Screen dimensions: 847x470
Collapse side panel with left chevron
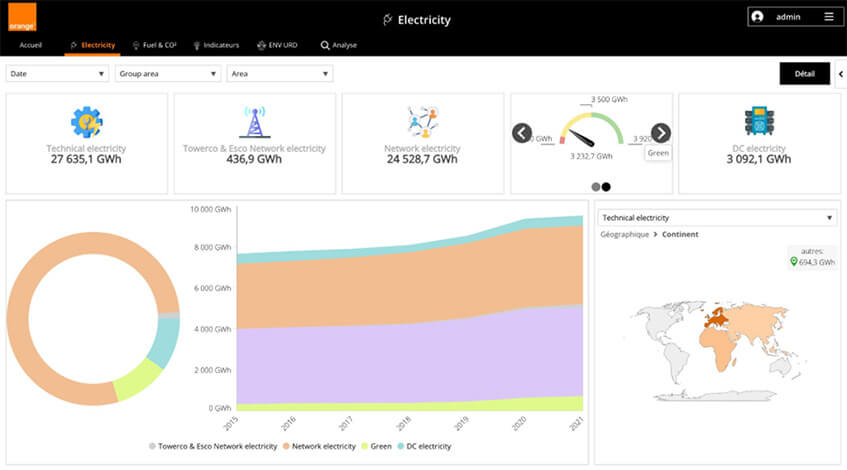[840, 73]
